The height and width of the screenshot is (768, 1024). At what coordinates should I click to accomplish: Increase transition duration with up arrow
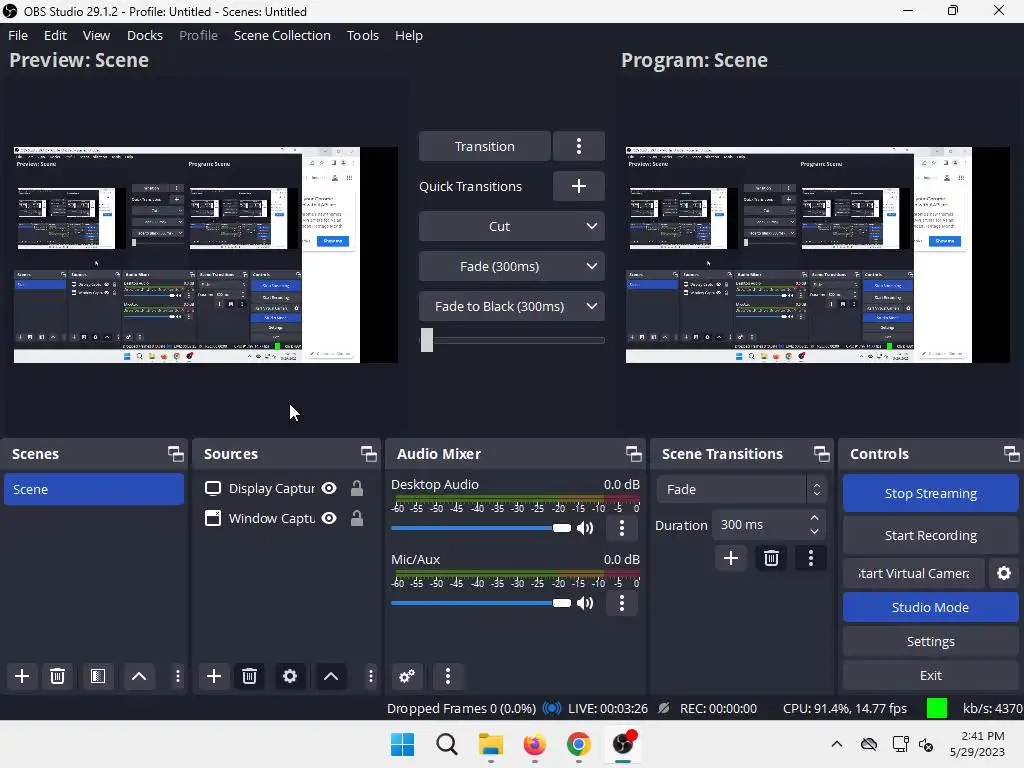(814, 518)
